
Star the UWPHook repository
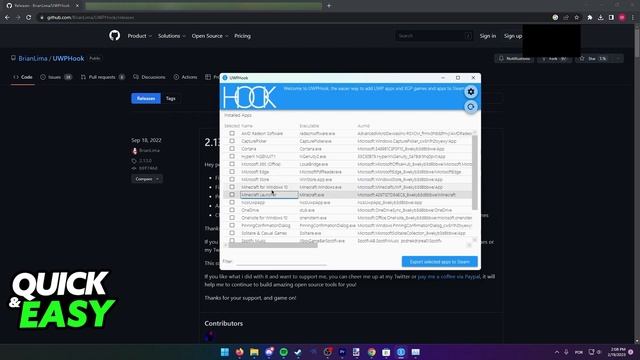593,59
